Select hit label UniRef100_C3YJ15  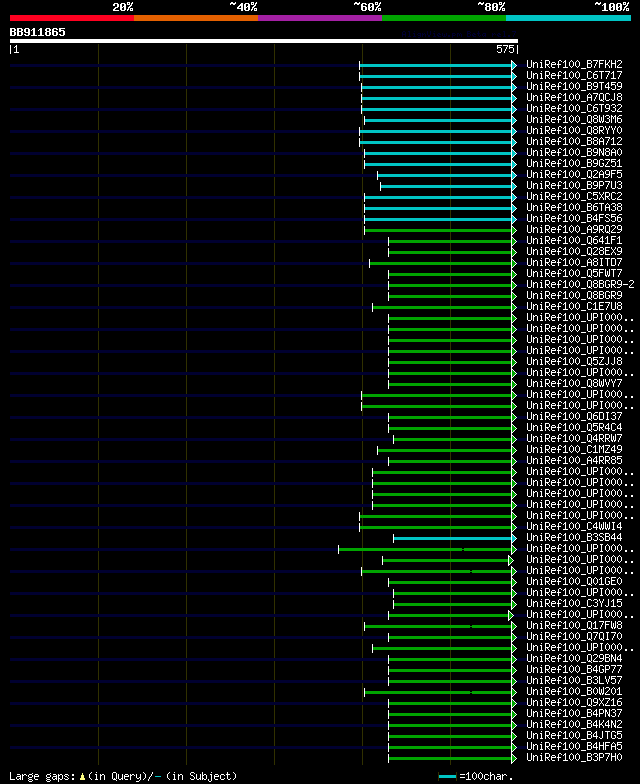pos(574,604)
